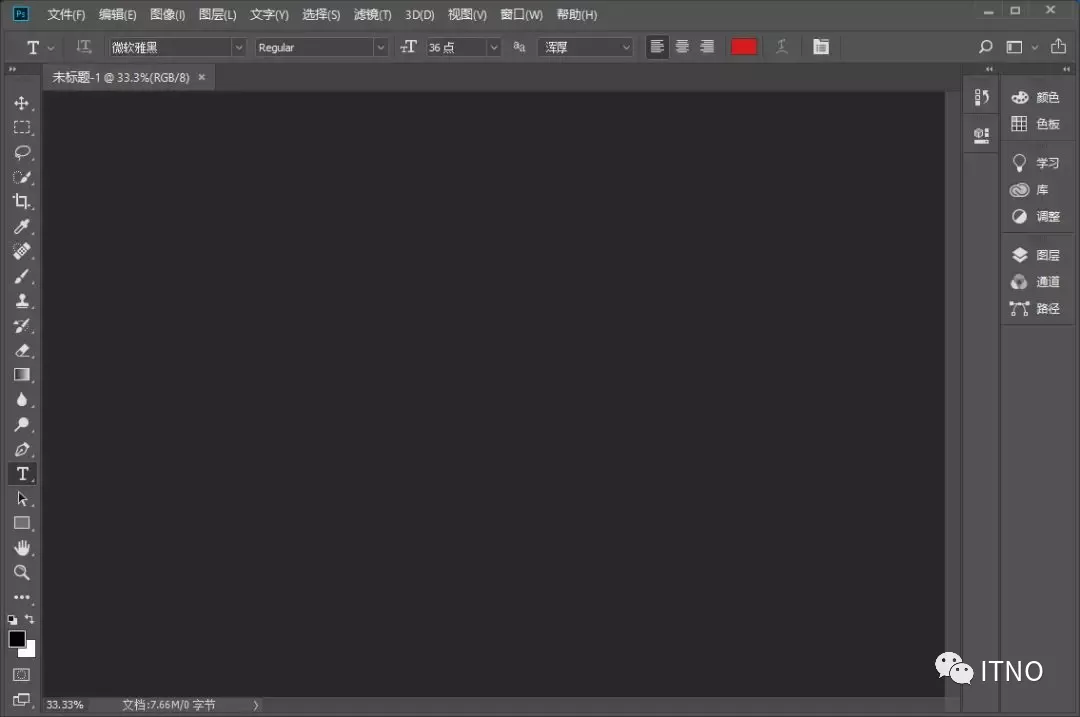1080x717 pixels.
Task: Select the Move tool
Action: pos(21,103)
